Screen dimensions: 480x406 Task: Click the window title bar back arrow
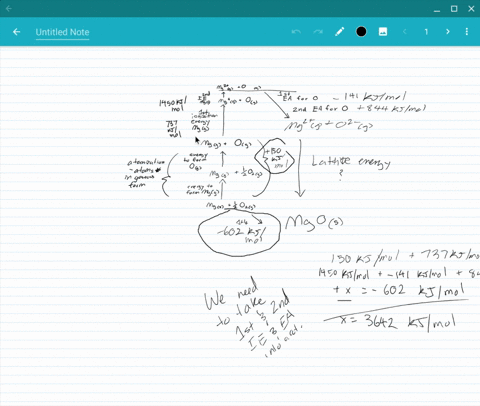pyautogui.click(x=9, y=8)
